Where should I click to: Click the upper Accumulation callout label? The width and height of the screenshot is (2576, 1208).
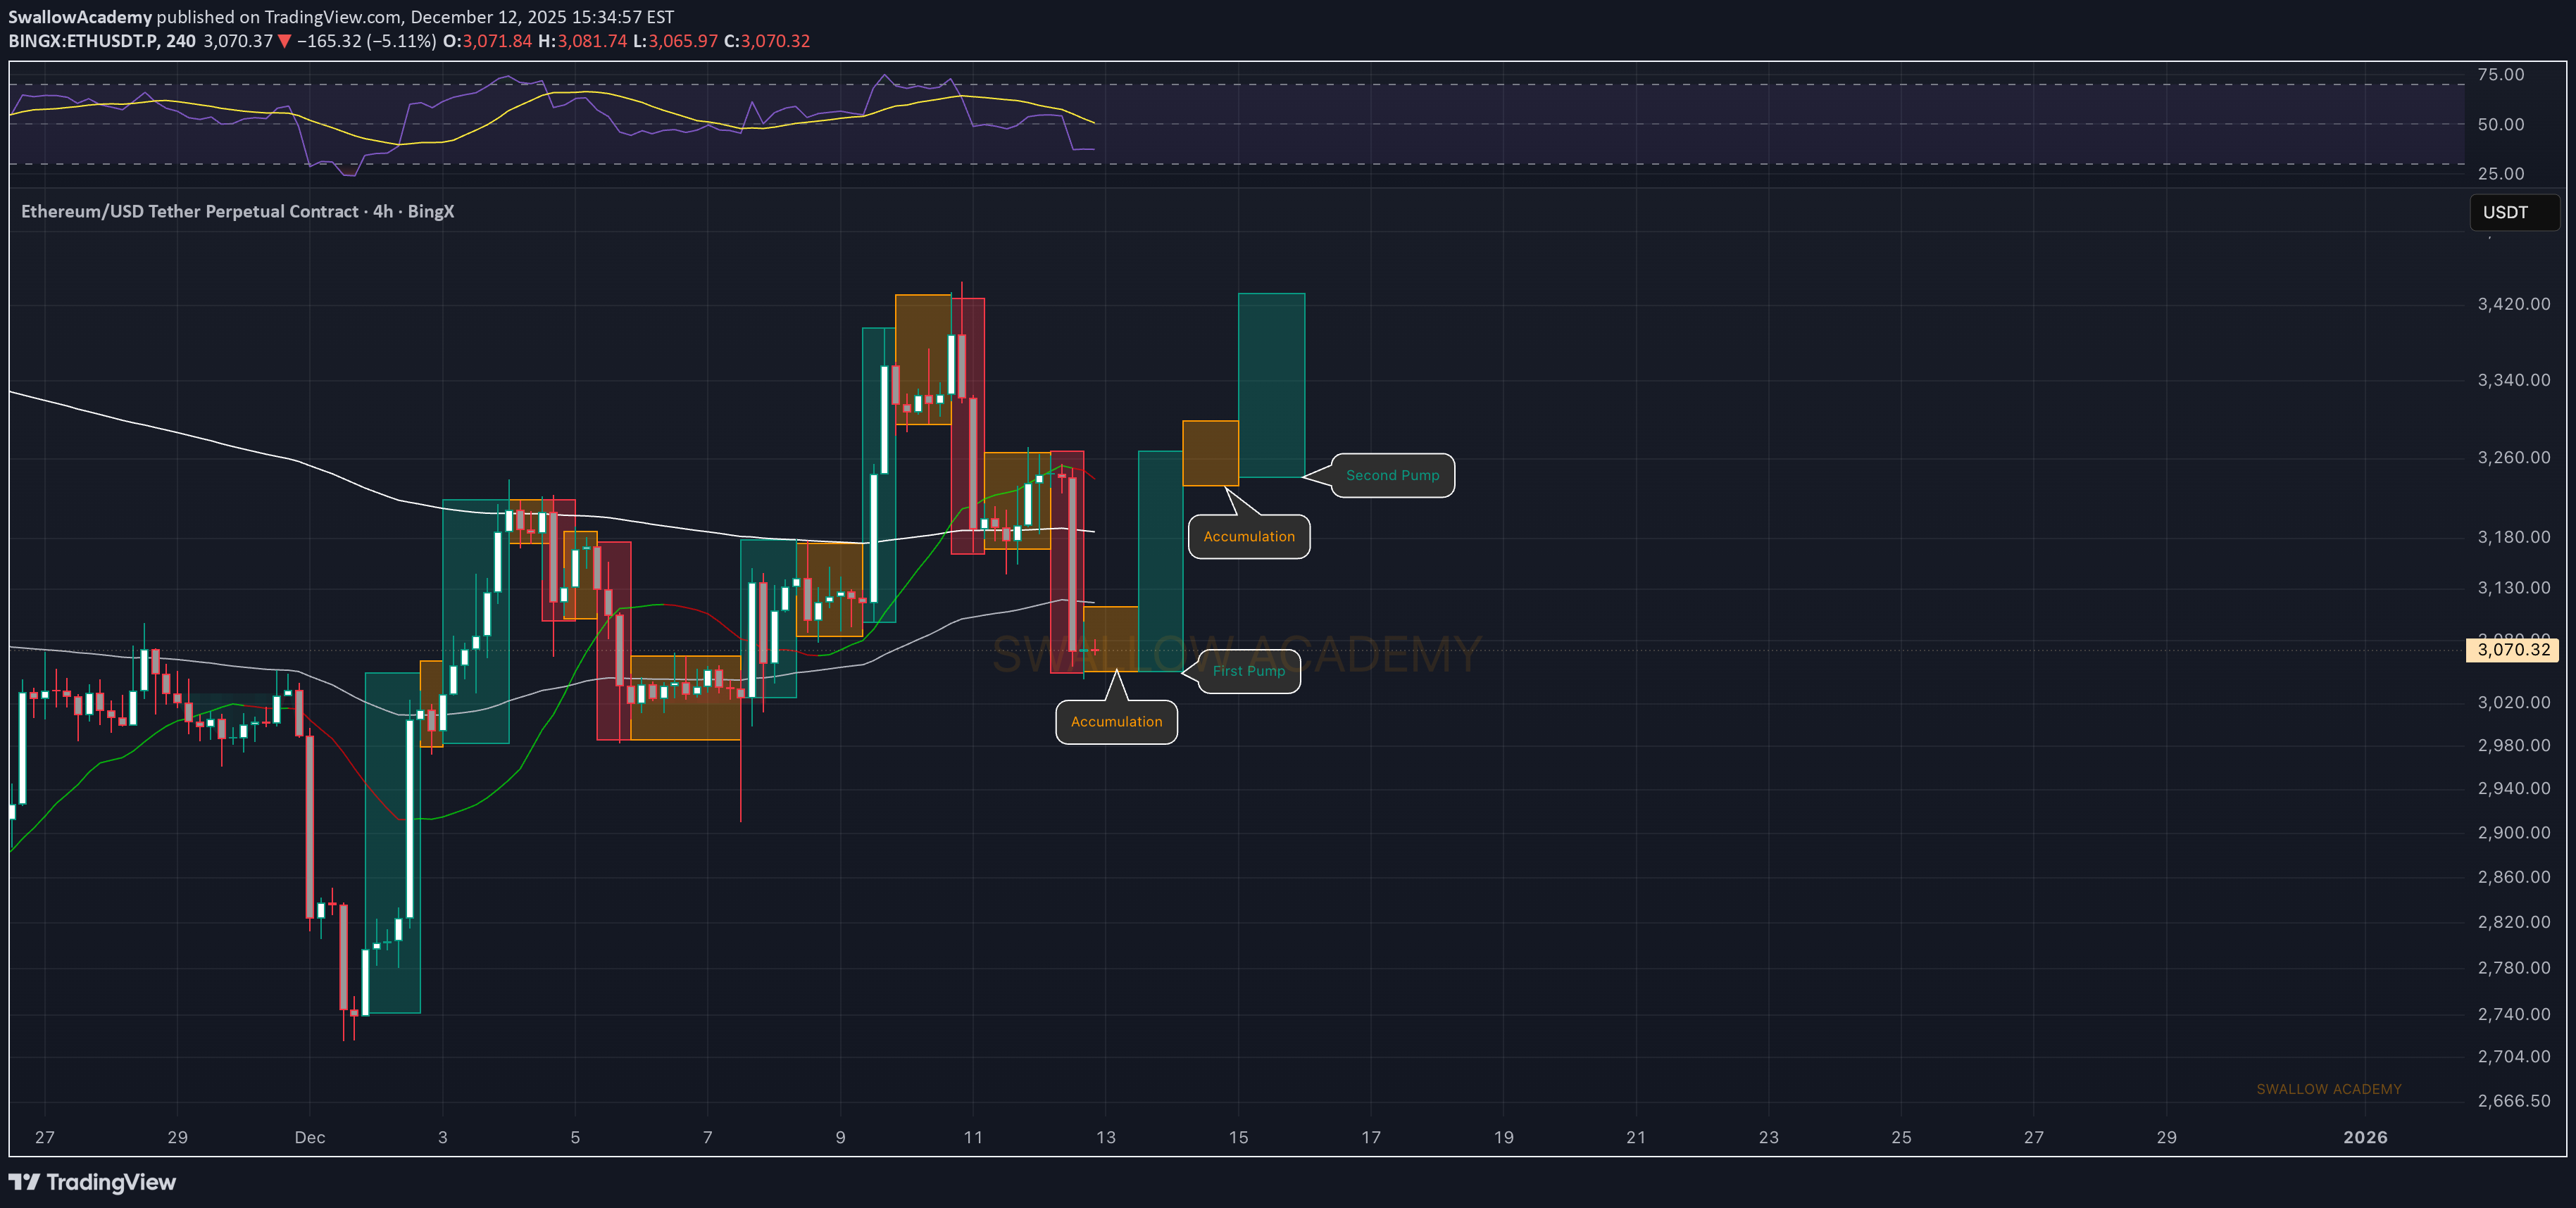(x=1248, y=537)
